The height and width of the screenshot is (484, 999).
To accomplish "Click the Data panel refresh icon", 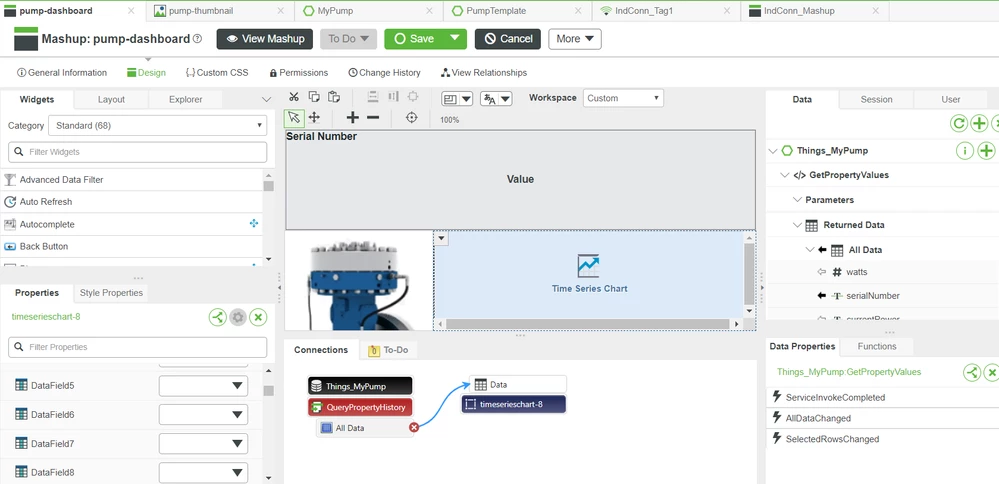I will [959, 123].
